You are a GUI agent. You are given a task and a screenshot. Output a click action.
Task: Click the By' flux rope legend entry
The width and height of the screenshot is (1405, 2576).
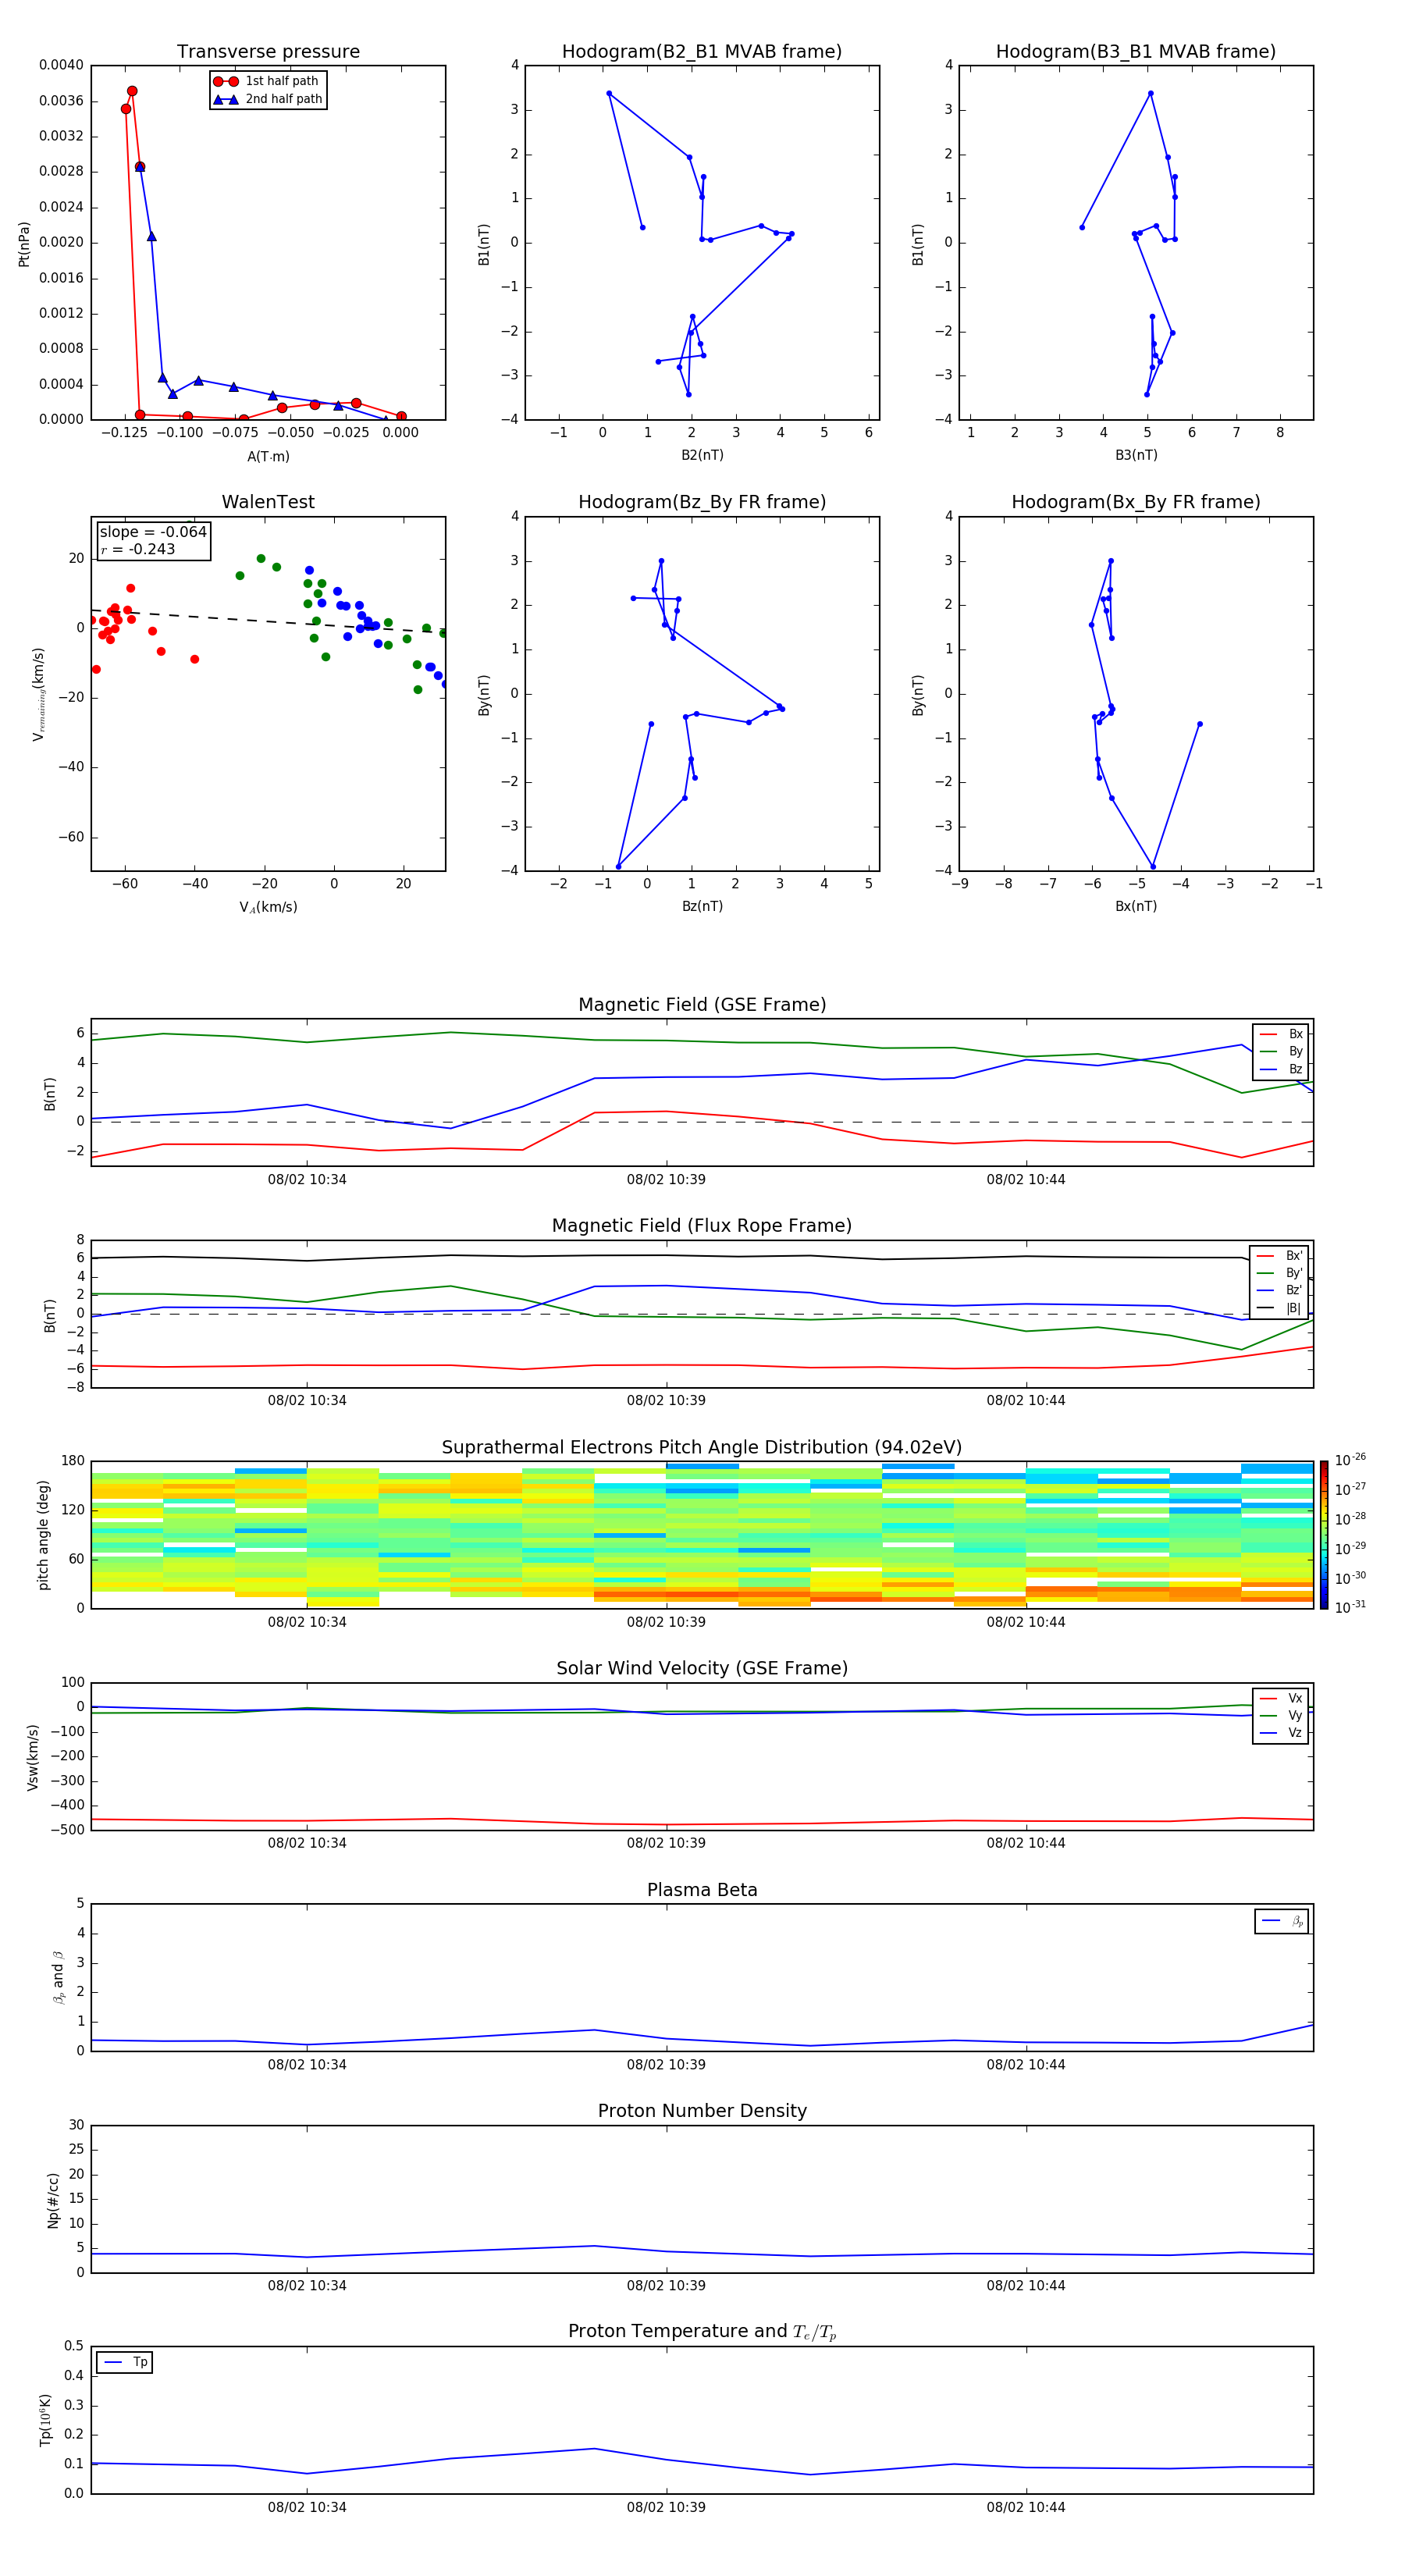pos(1280,1274)
